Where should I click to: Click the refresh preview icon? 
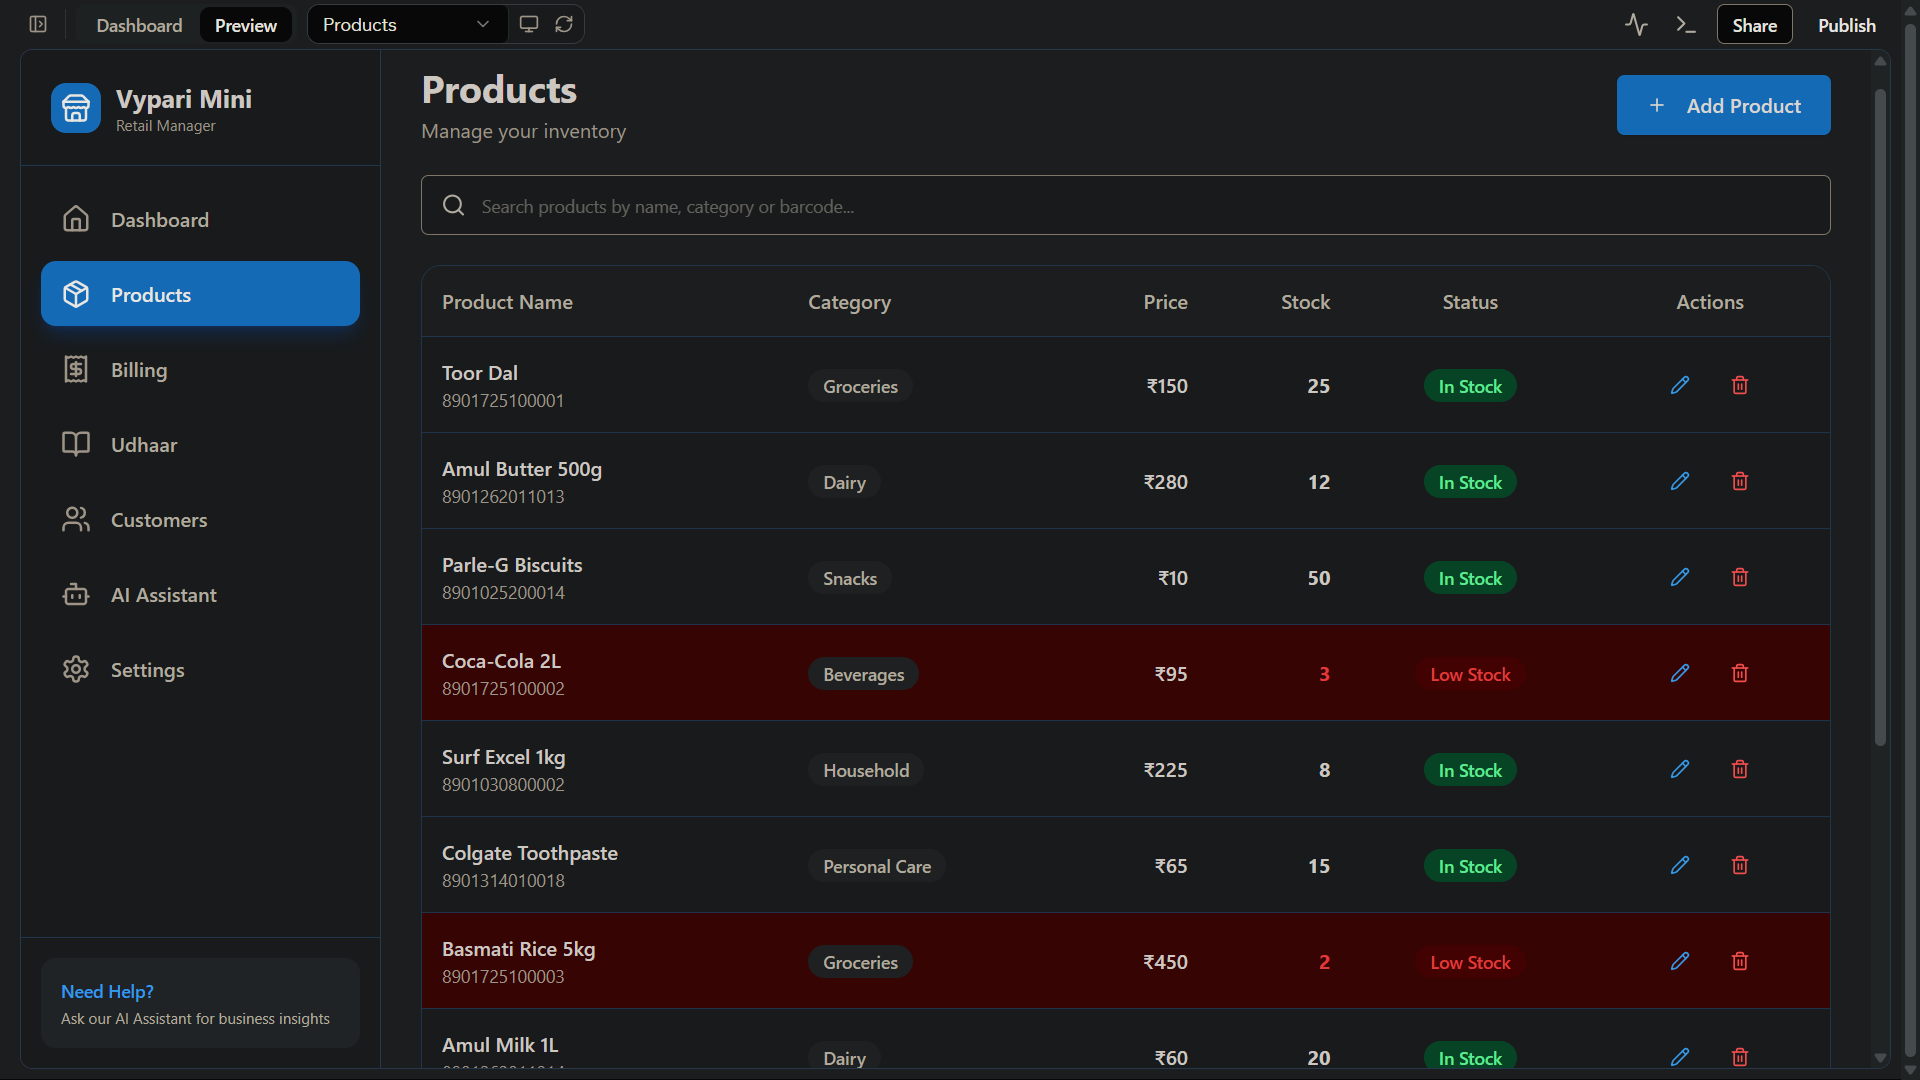pyautogui.click(x=564, y=24)
